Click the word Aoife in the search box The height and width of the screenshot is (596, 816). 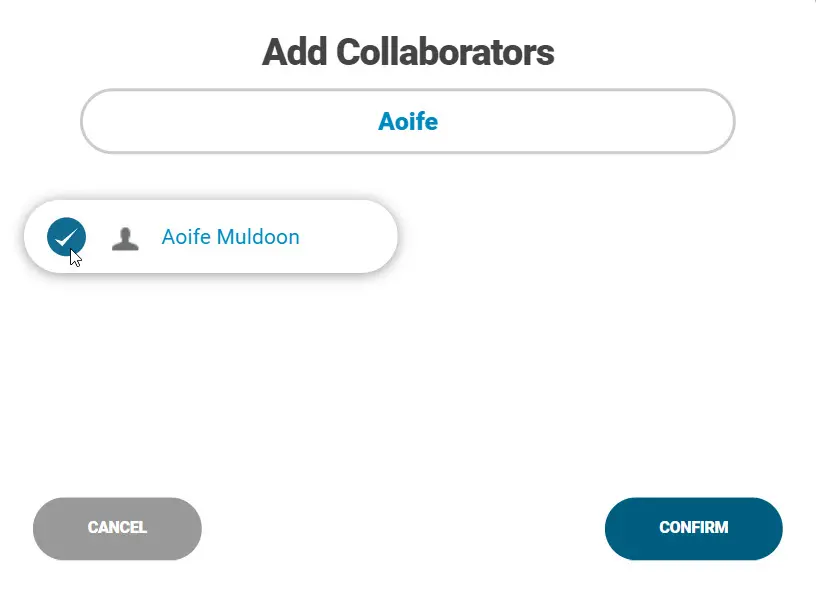click(x=408, y=122)
